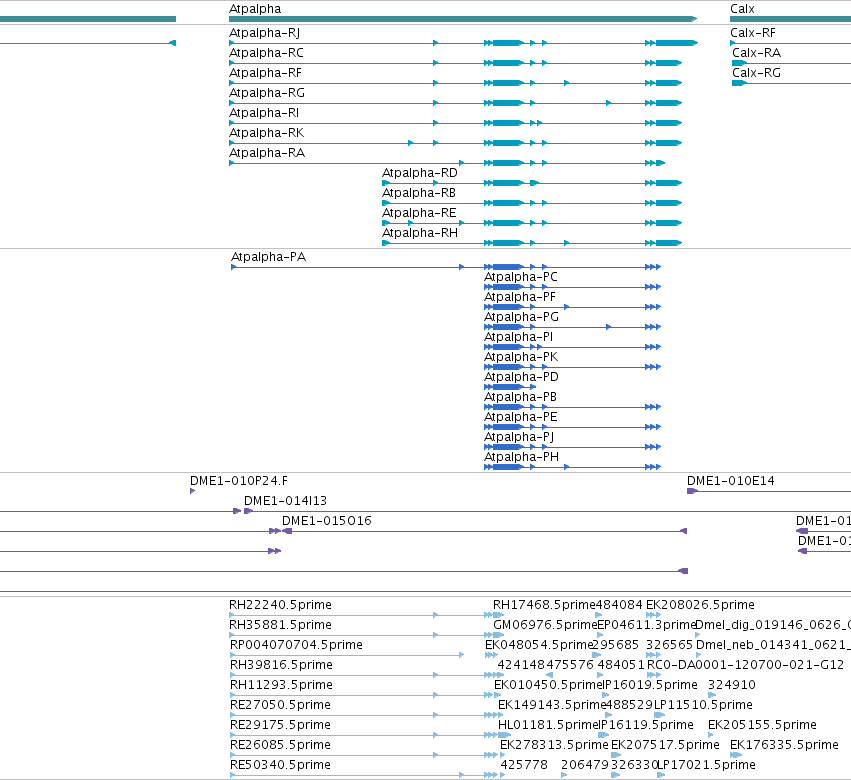Select the RH22240.5prime EST label
Screen dimensions: 851x780
pyautogui.click(x=280, y=605)
